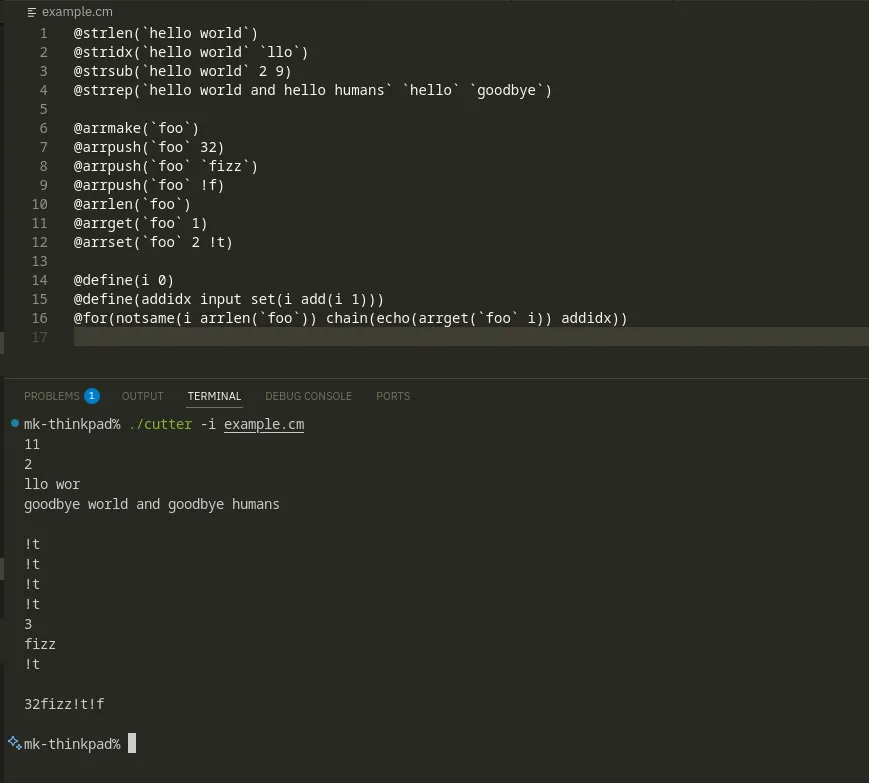Screen dimensions: 869x783
Task: Click the @arrmake(`foo`) code line
Action: (x=136, y=129)
